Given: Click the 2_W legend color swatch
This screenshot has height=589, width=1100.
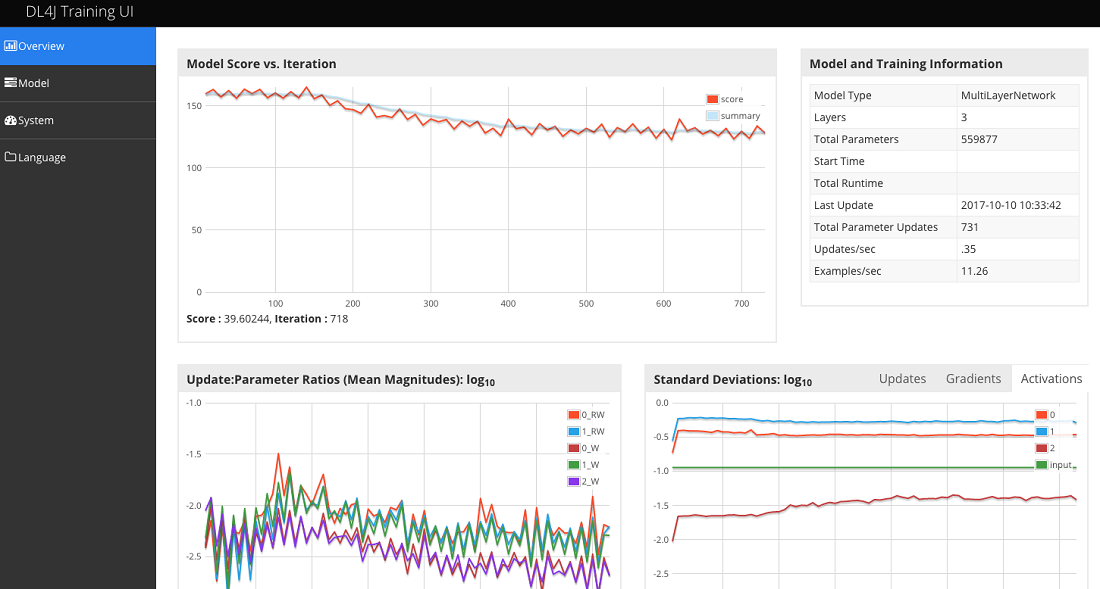Looking at the screenshot, I should click(x=573, y=482).
